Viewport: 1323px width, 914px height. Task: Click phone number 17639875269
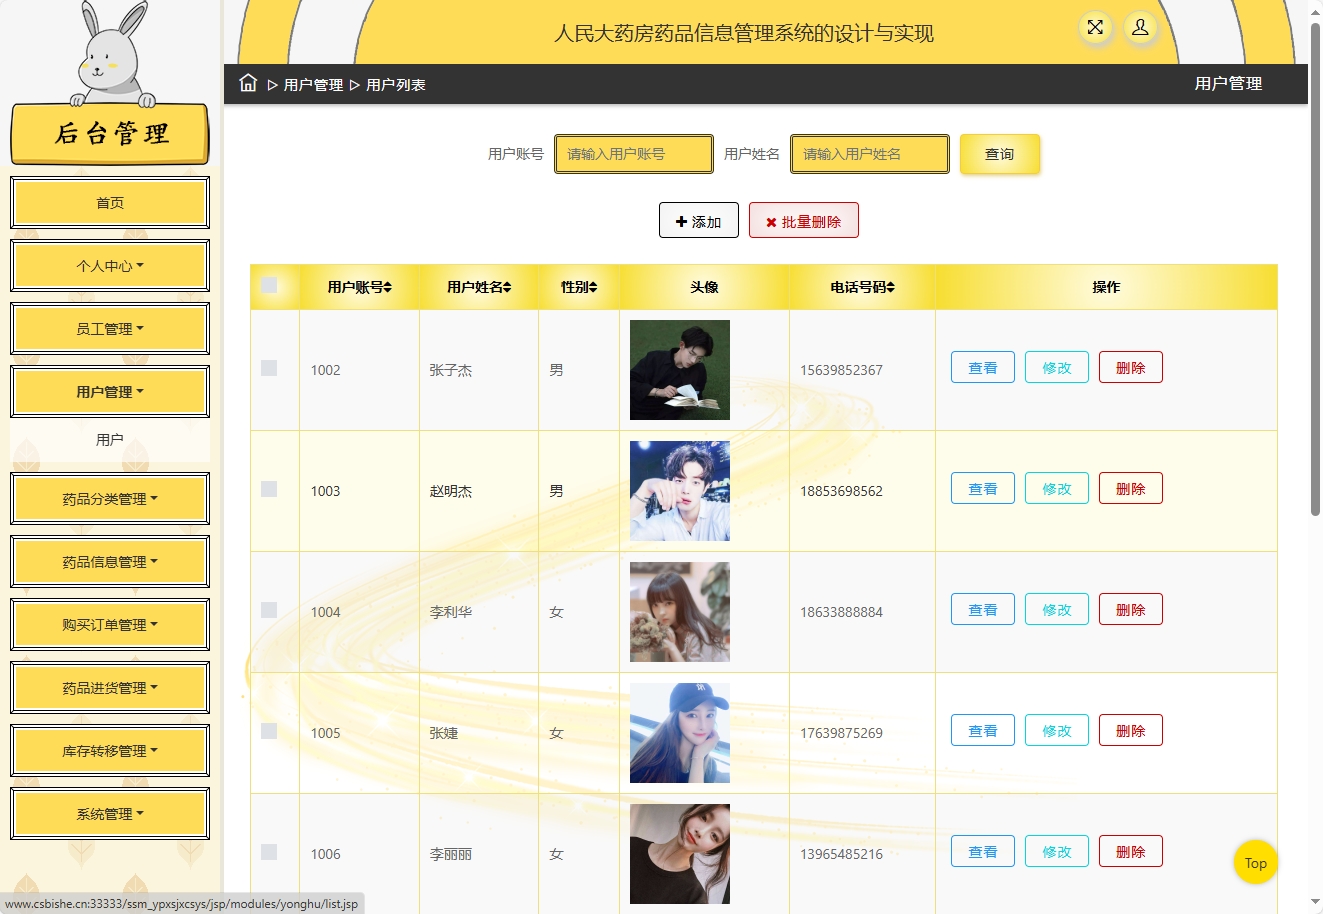click(x=841, y=733)
